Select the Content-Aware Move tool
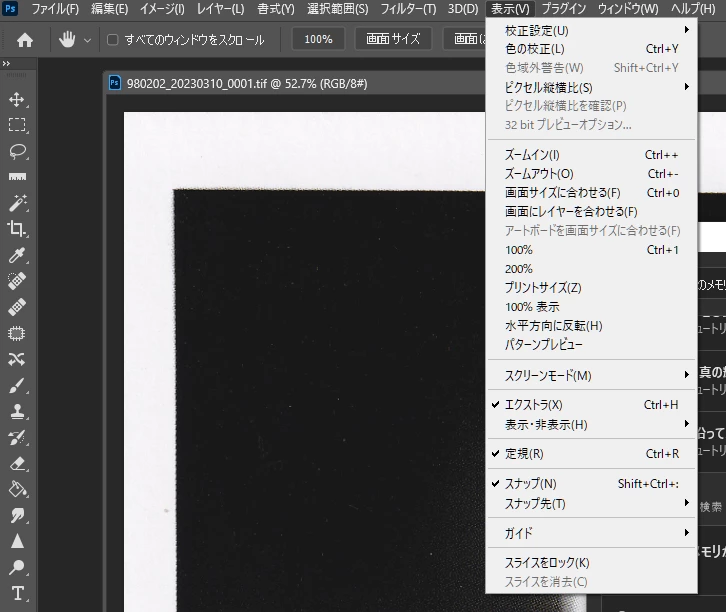This screenshot has height=612, width=726. coord(17,359)
